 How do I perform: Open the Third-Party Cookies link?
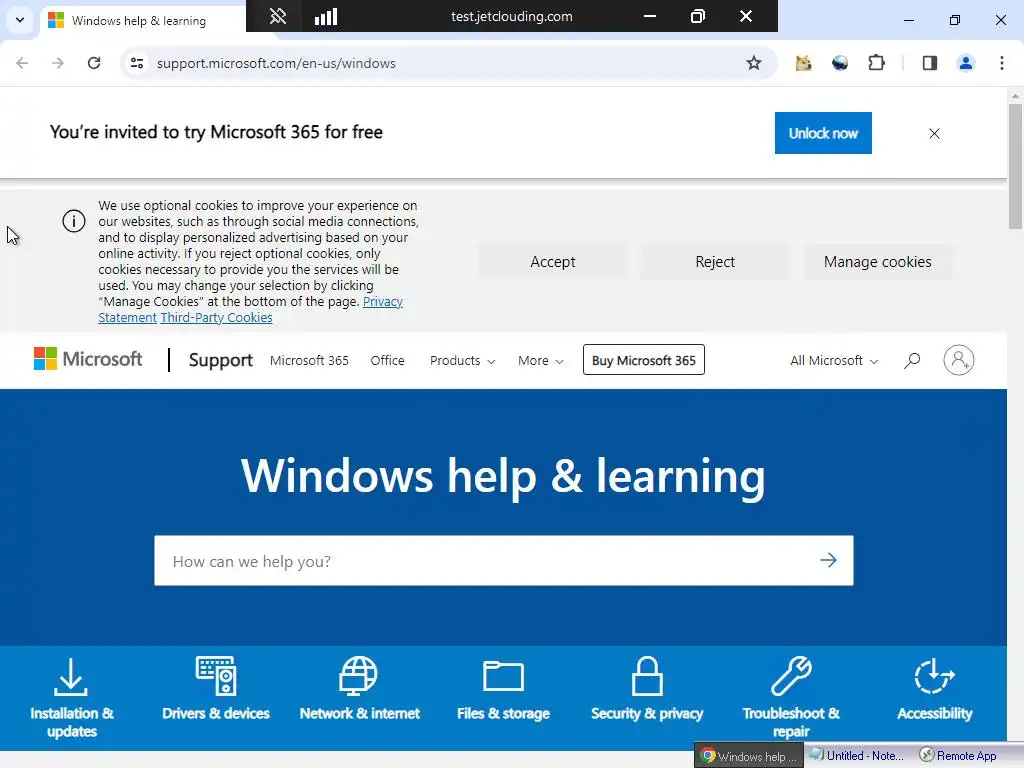(216, 317)
